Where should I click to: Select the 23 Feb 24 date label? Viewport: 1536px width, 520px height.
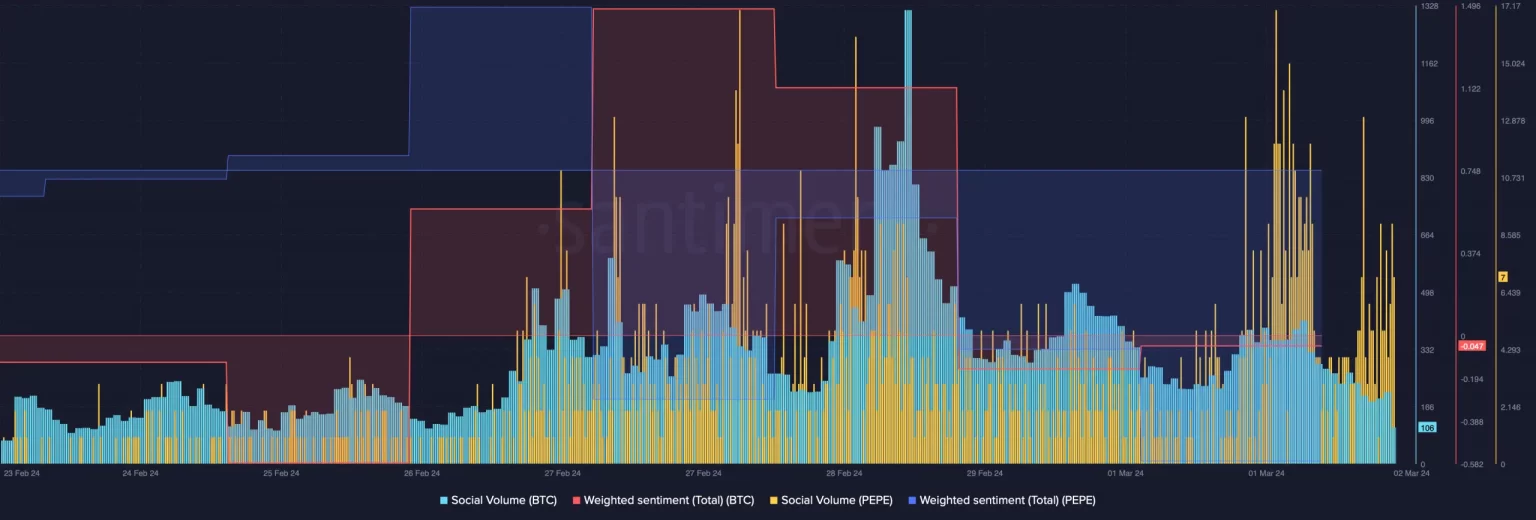click(x=22, y=473)
